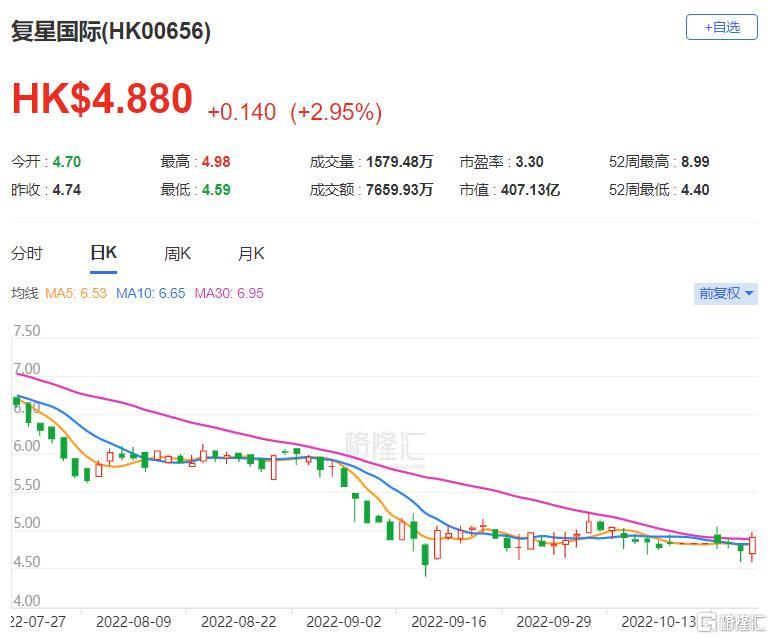
Task: Click 最高 value 4.98
Action: pos(216,161)
